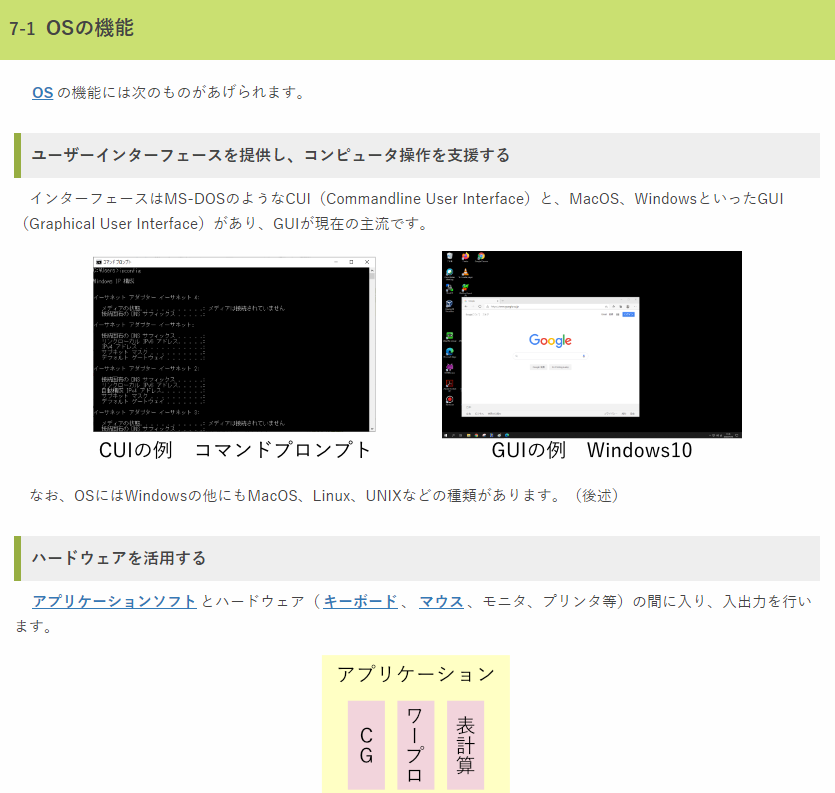
Task: Click the ハードウェアを活用する subheading
Action: click(119, 558)
